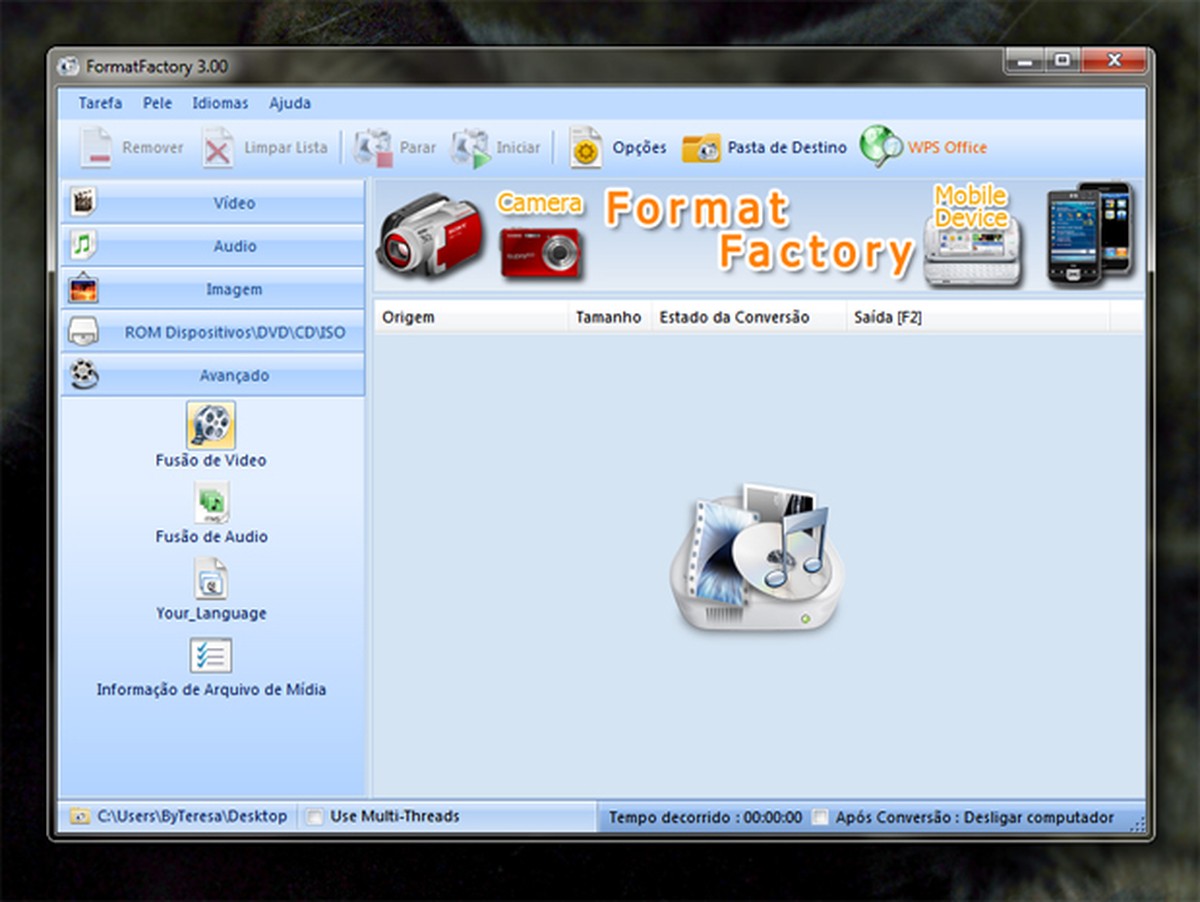Click the Tempo decorrido : 00:00:00 status
Screen dimensions: 1200x902
(705, 817)
